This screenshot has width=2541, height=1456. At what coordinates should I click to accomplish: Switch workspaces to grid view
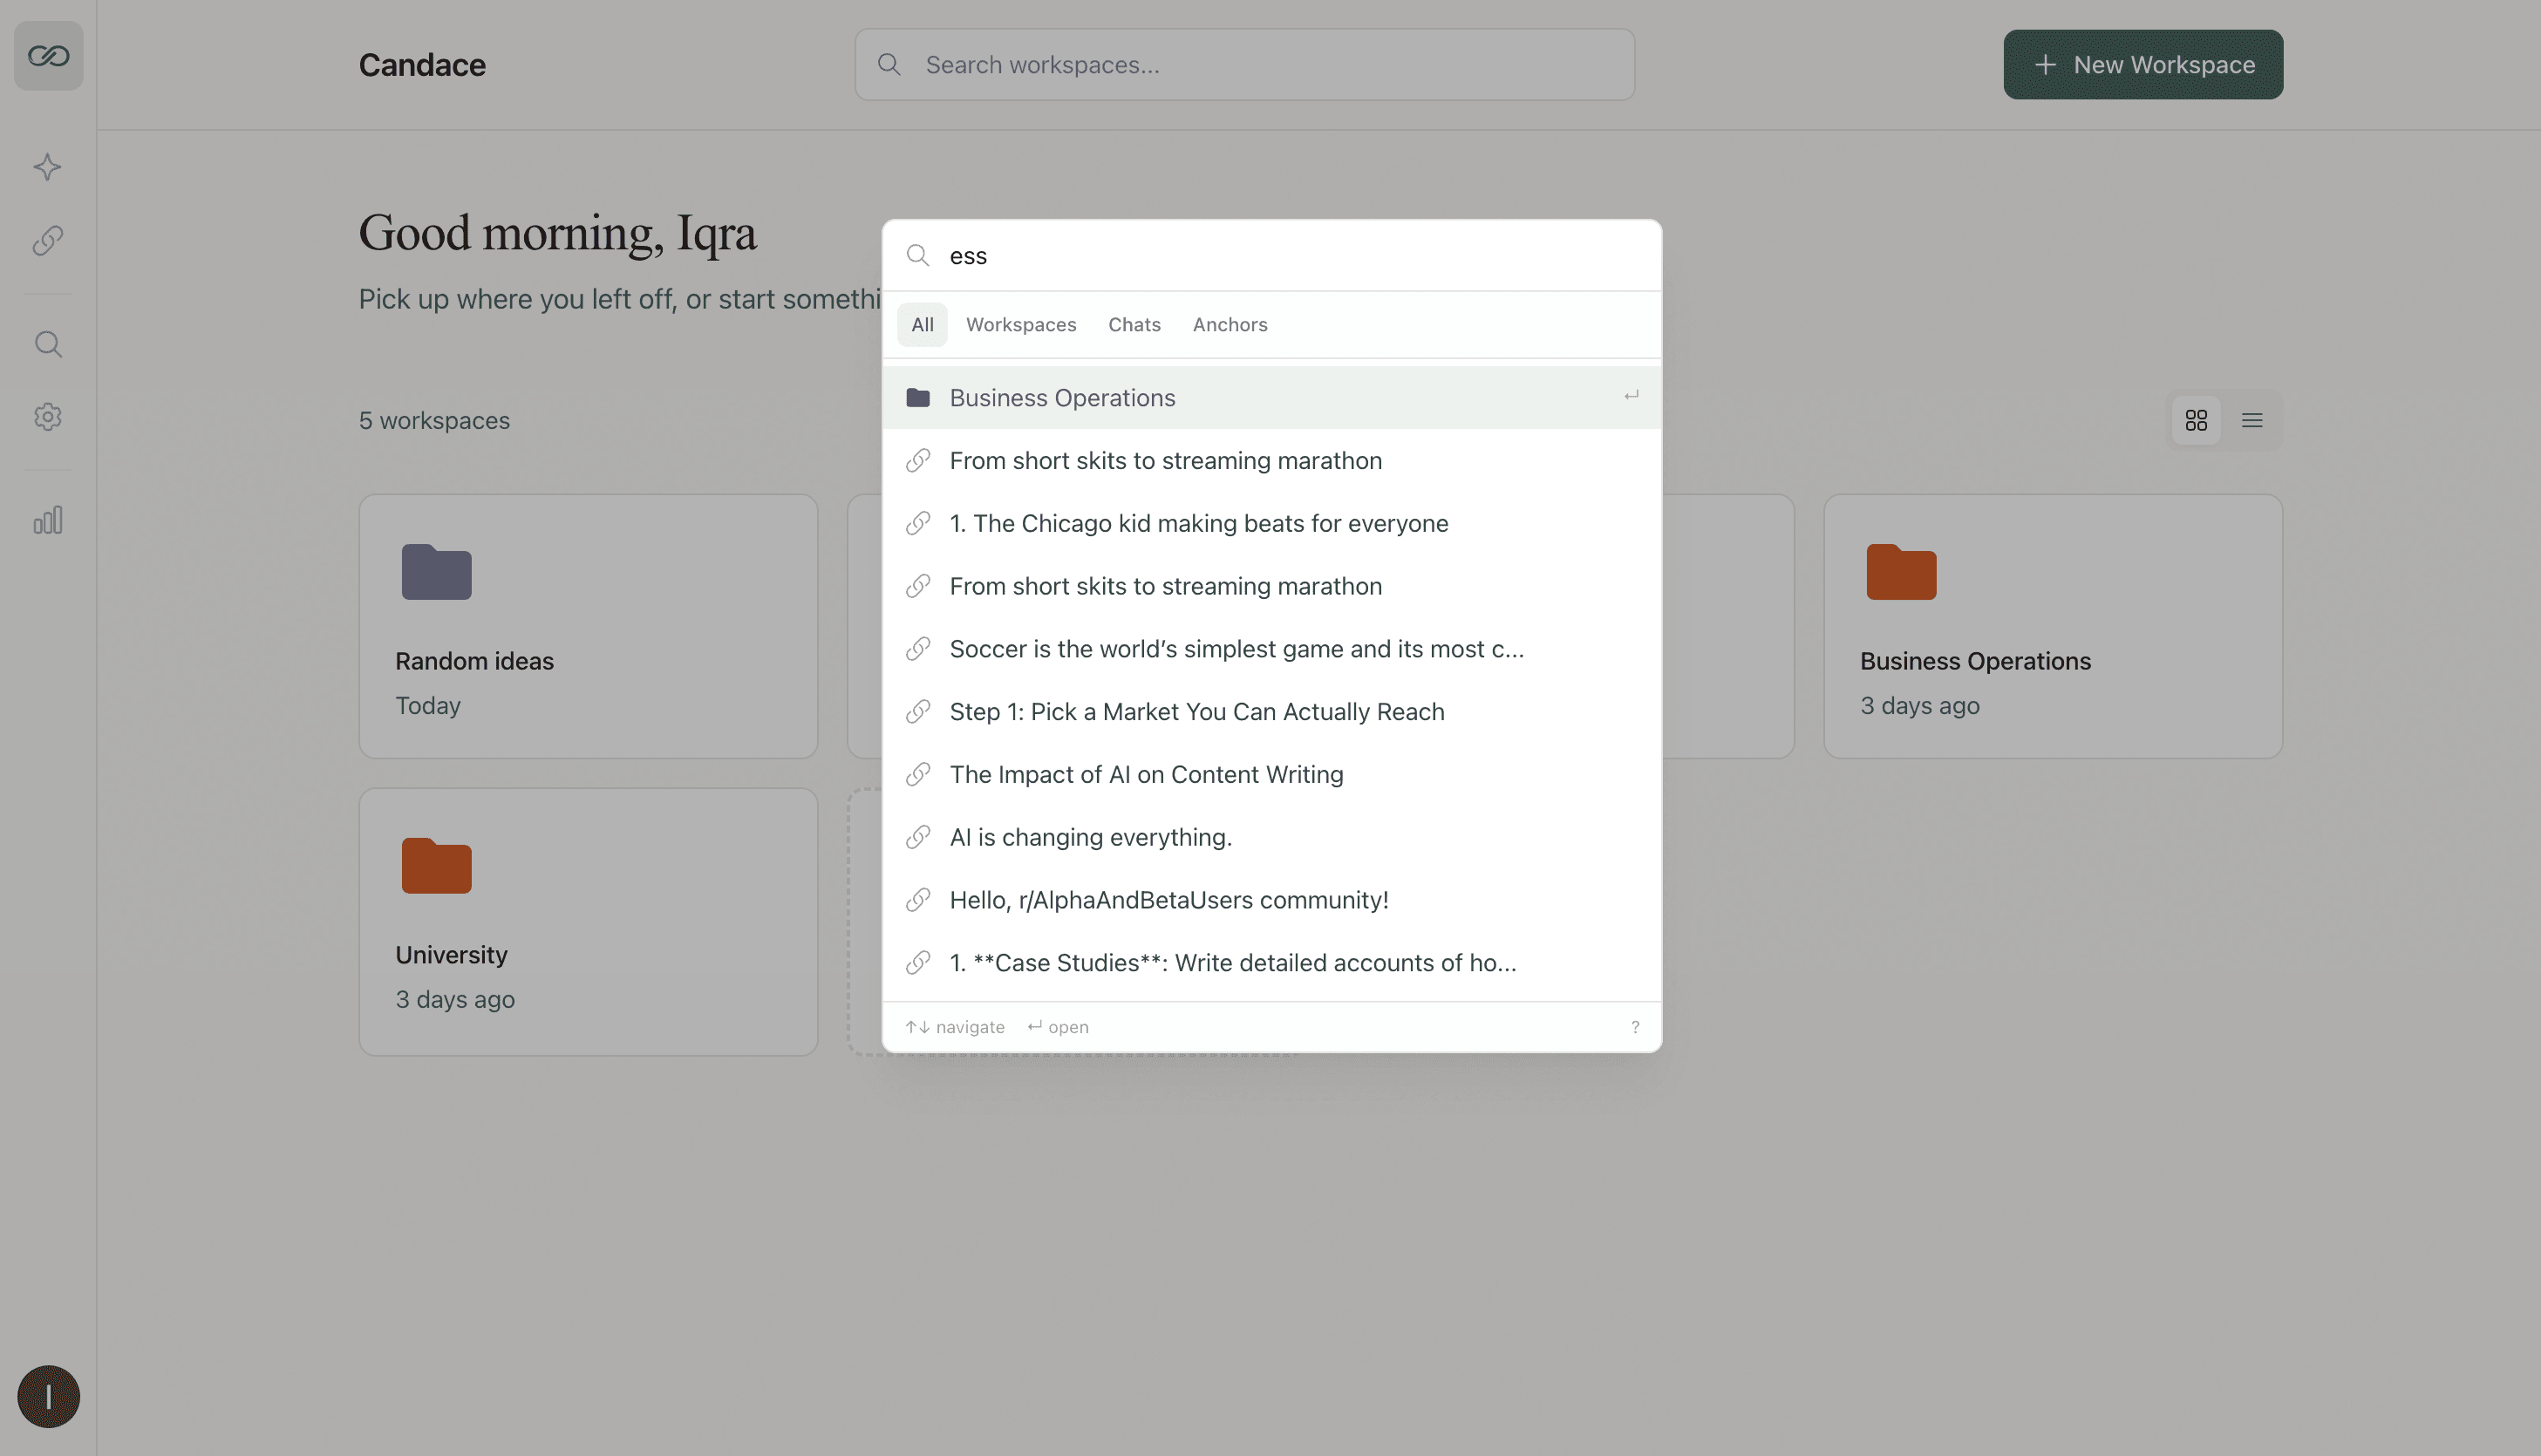pyautogui.click(x=2196, y=420)
